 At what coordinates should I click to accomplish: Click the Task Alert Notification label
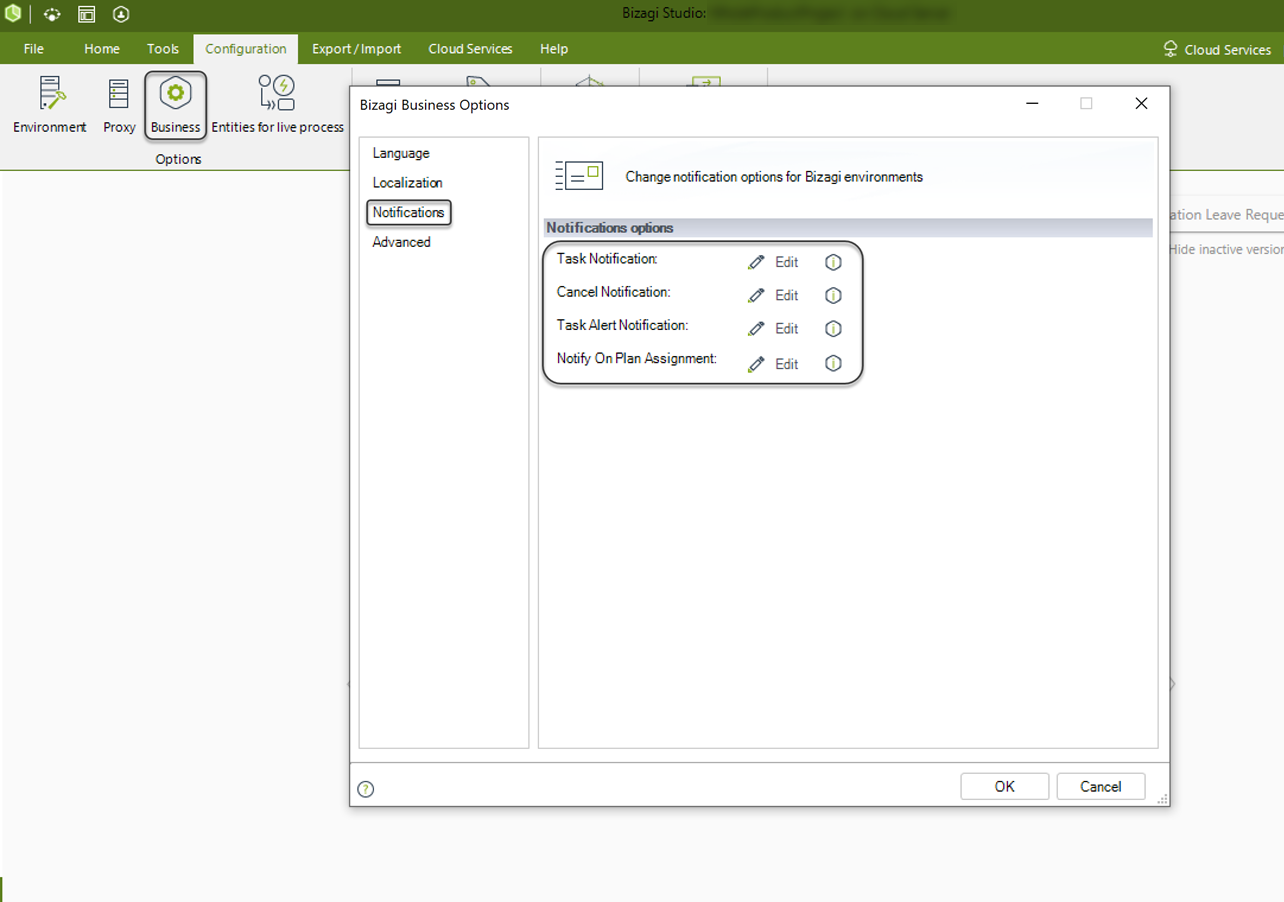coord(622,325)
